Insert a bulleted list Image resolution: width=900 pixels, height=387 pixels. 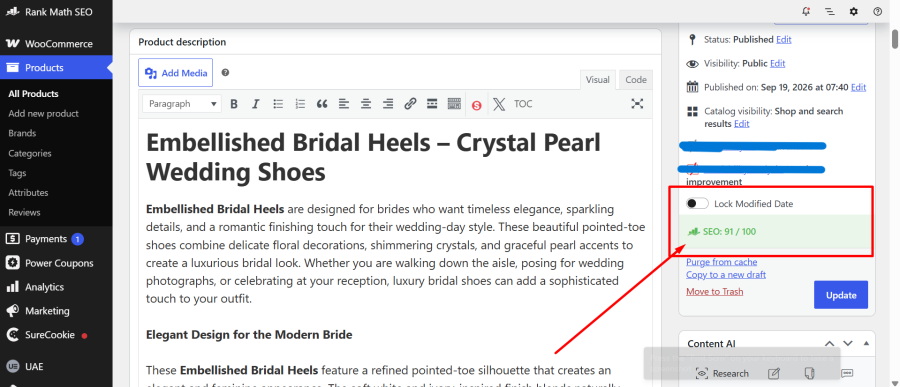pos(278,104)
